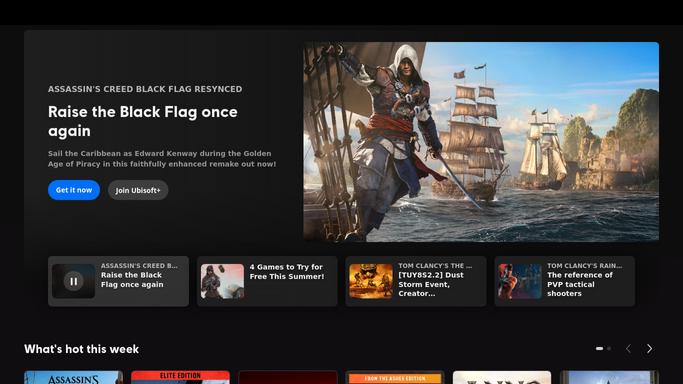The image size is (683, 384).
Task: Open the Assassin's game tile in hot list
Action: click(74, 377)
